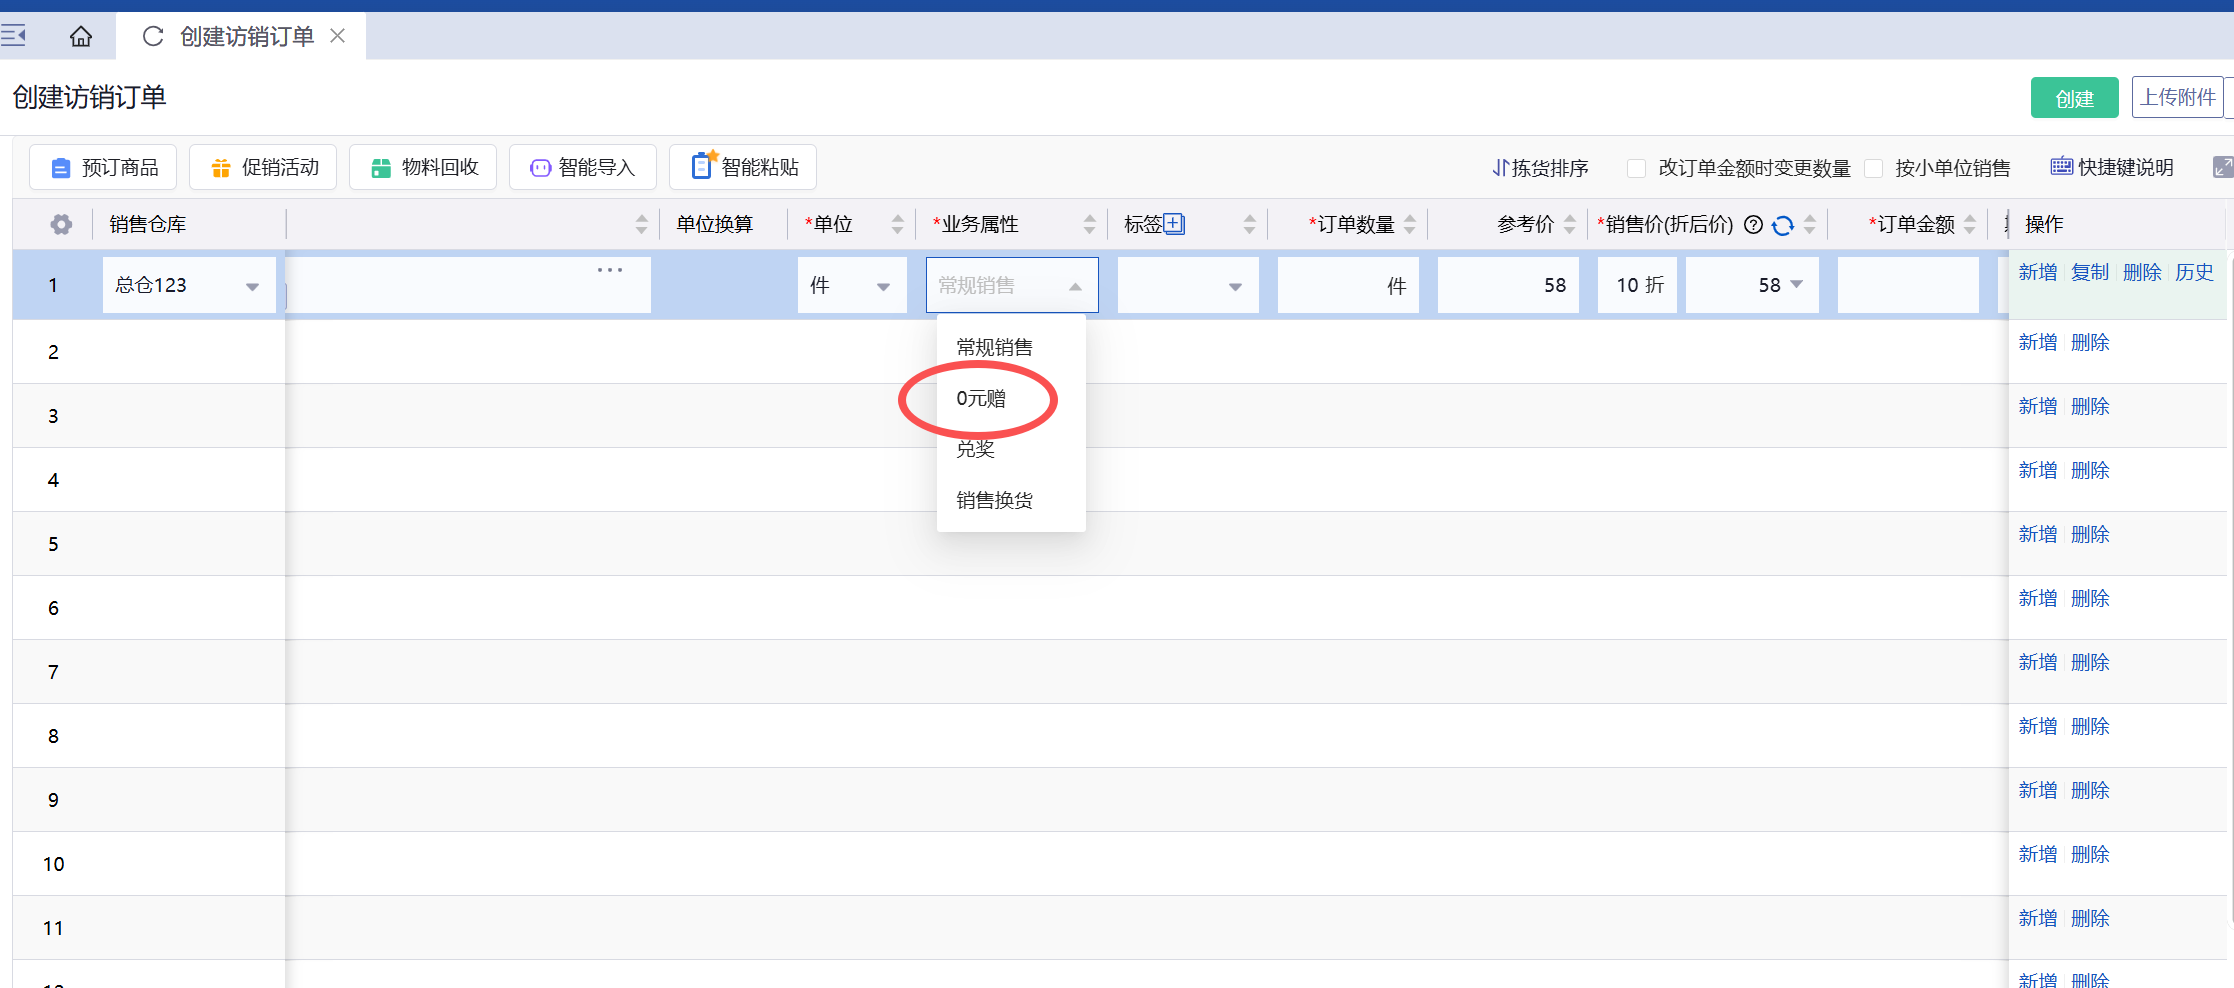
Task: View 历史 for row 1
Action: (x=2194, y=272)
